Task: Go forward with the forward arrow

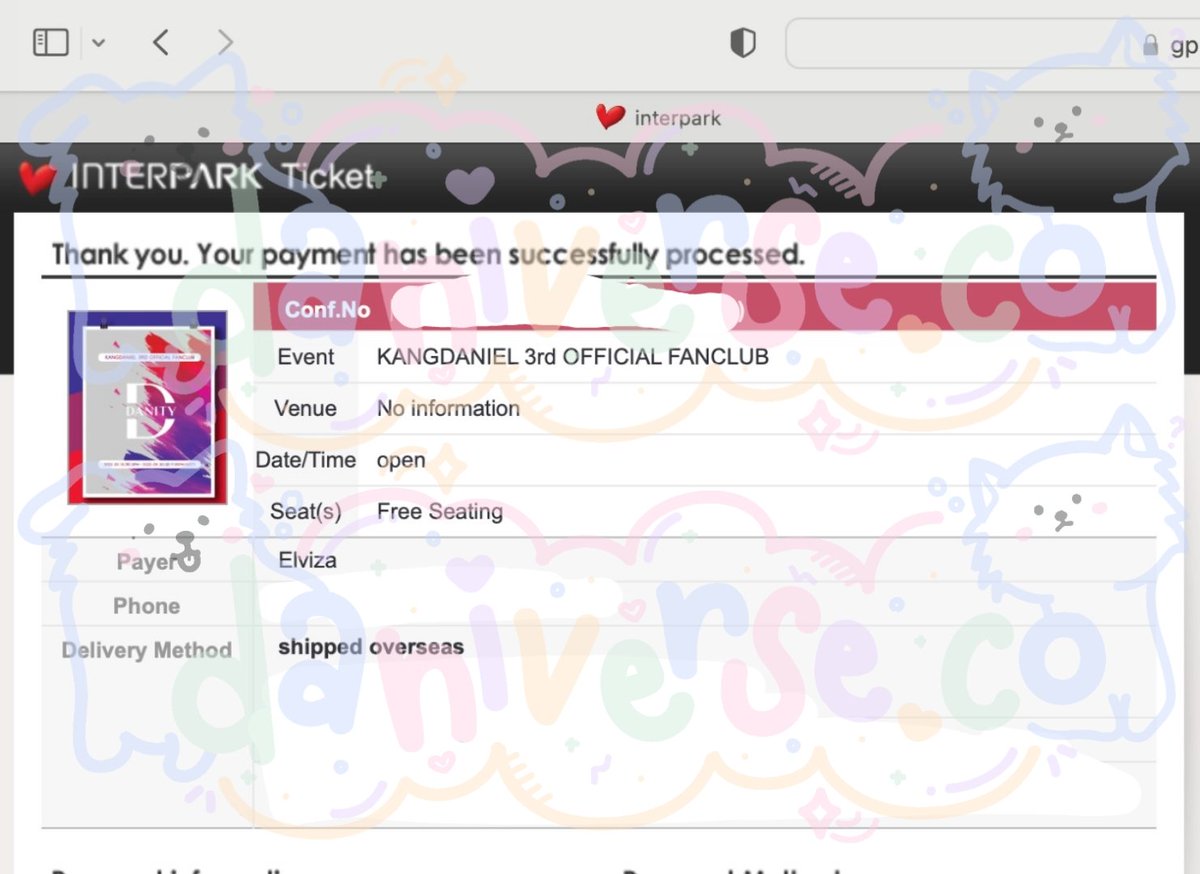Action: [225, 42]
